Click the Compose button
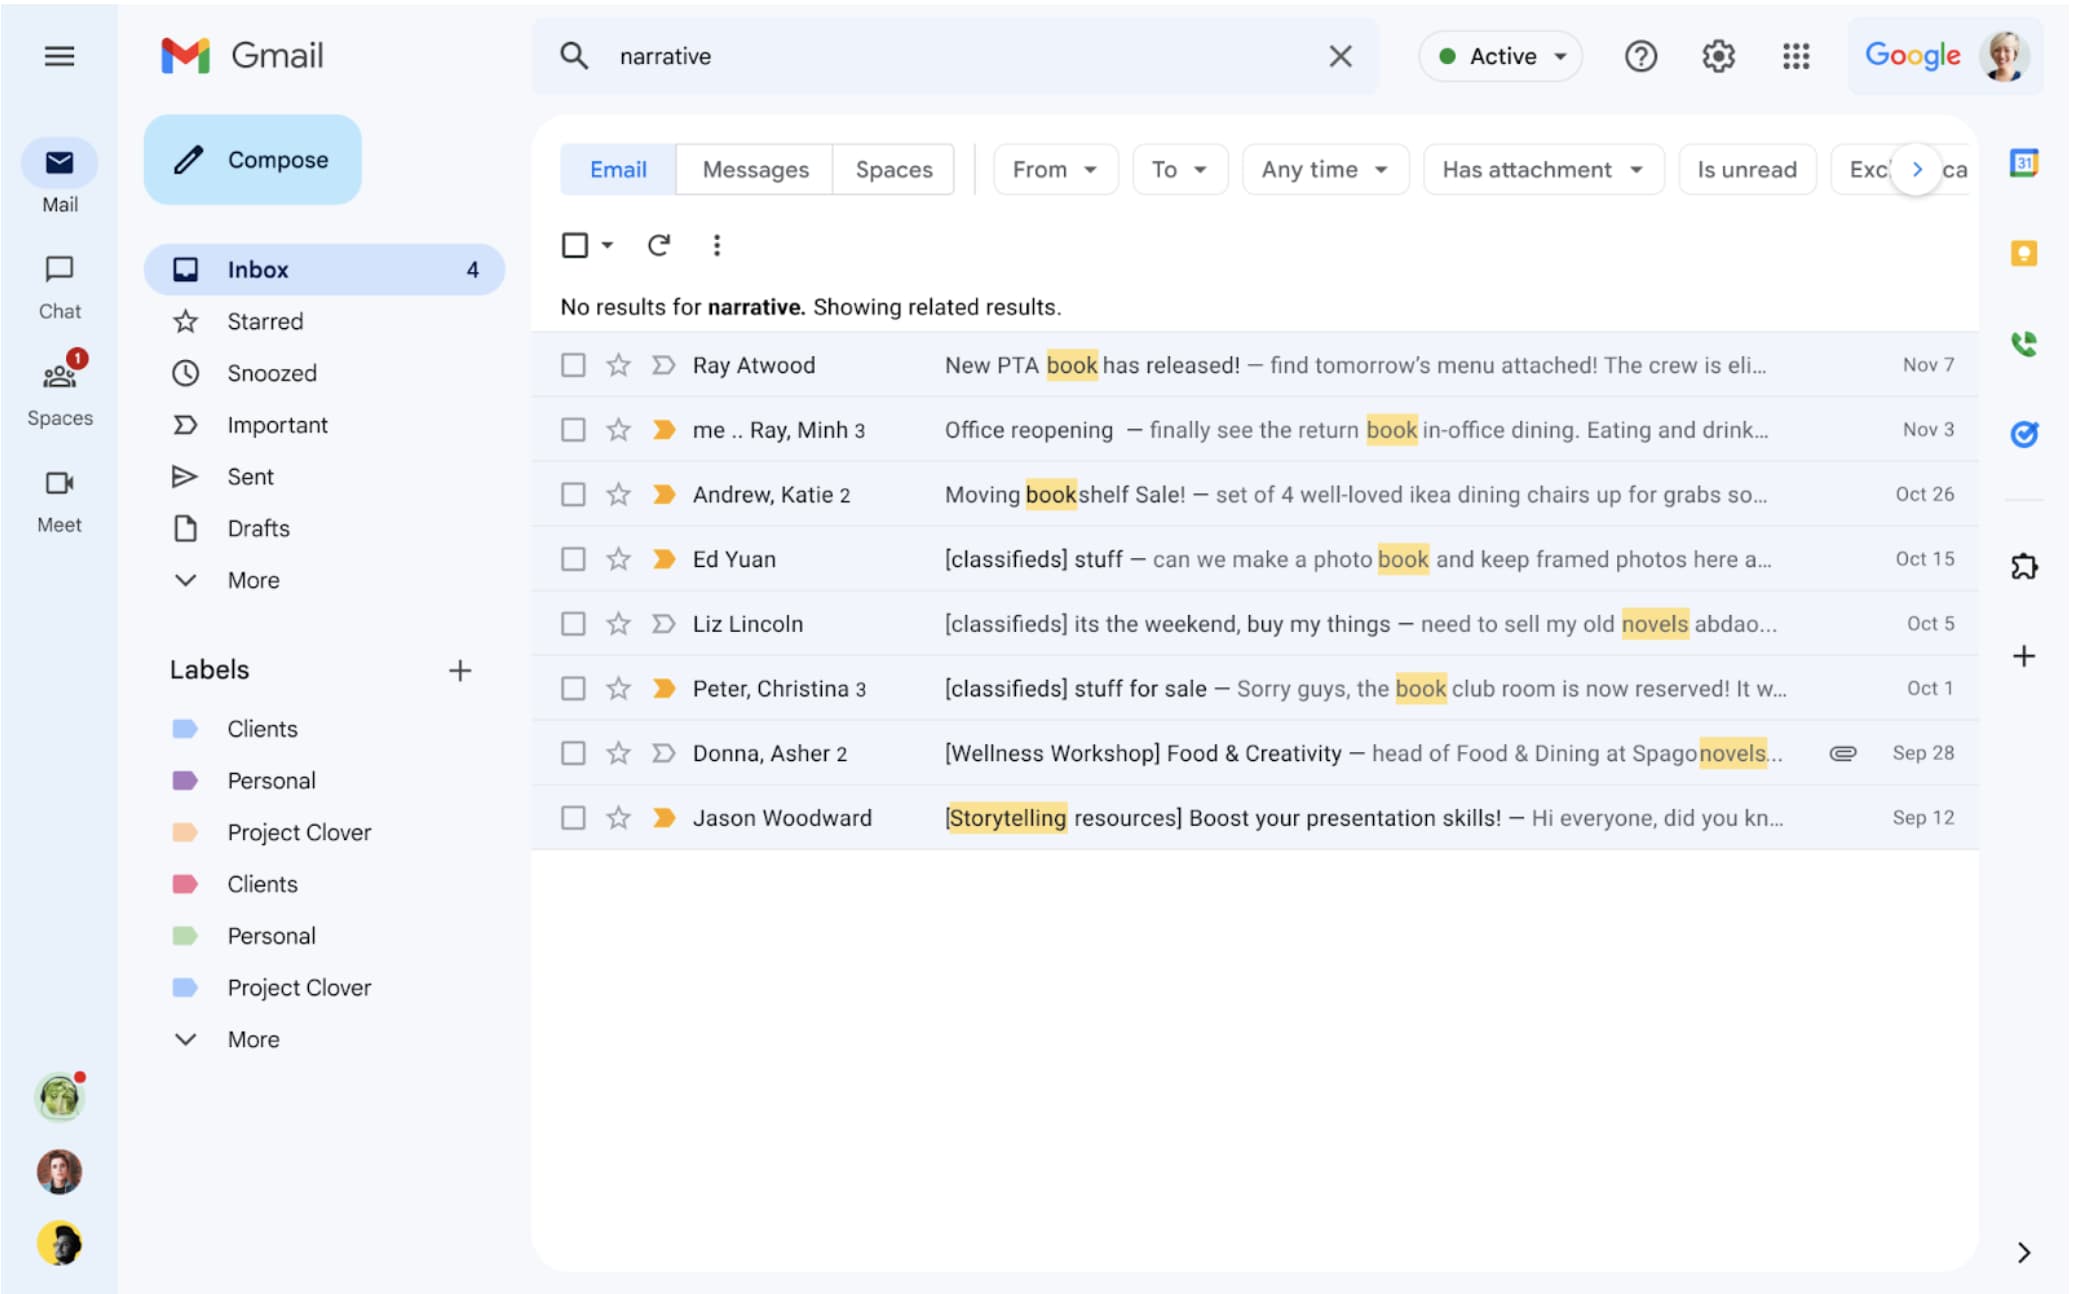 pyautogui.click(x=253, y=160)
